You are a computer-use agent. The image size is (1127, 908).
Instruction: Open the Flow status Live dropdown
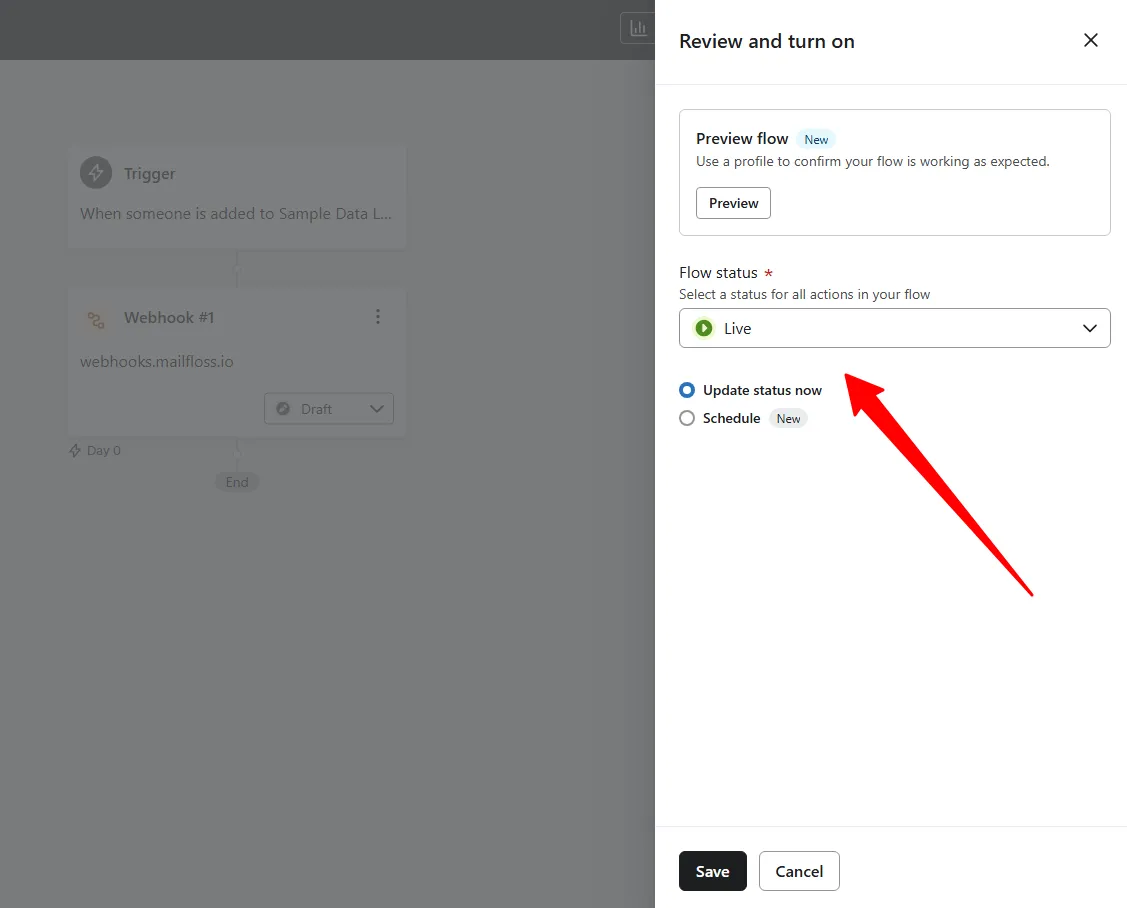click(x=894, y=328)
